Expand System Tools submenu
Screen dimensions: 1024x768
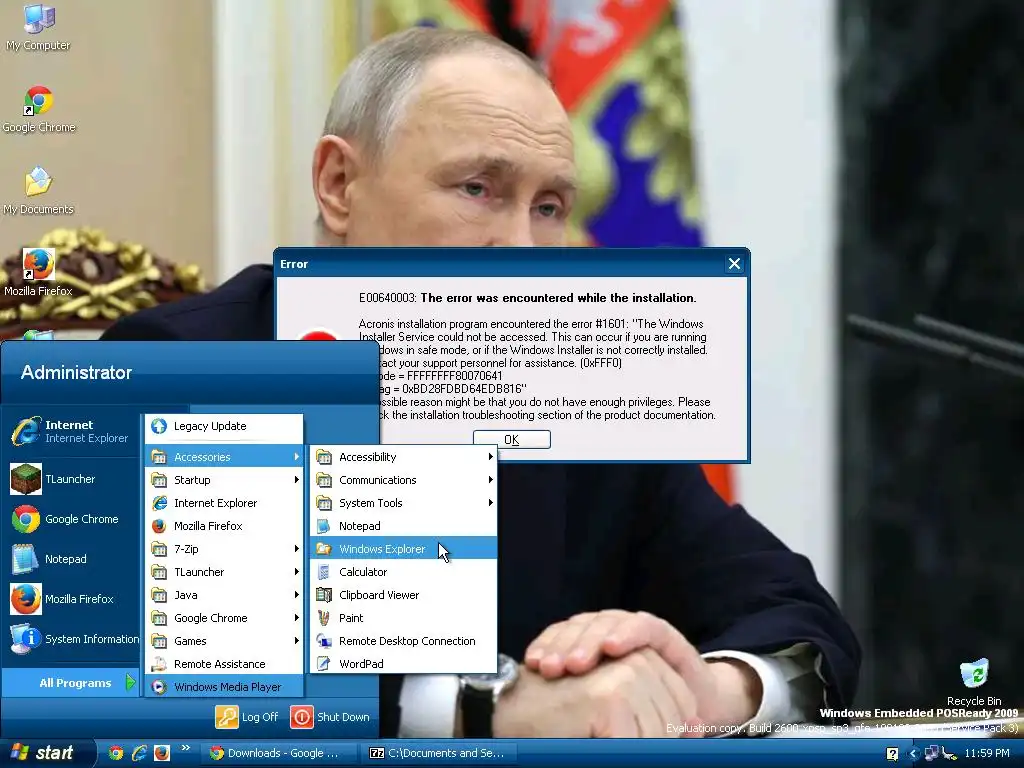tap(404, 503)
